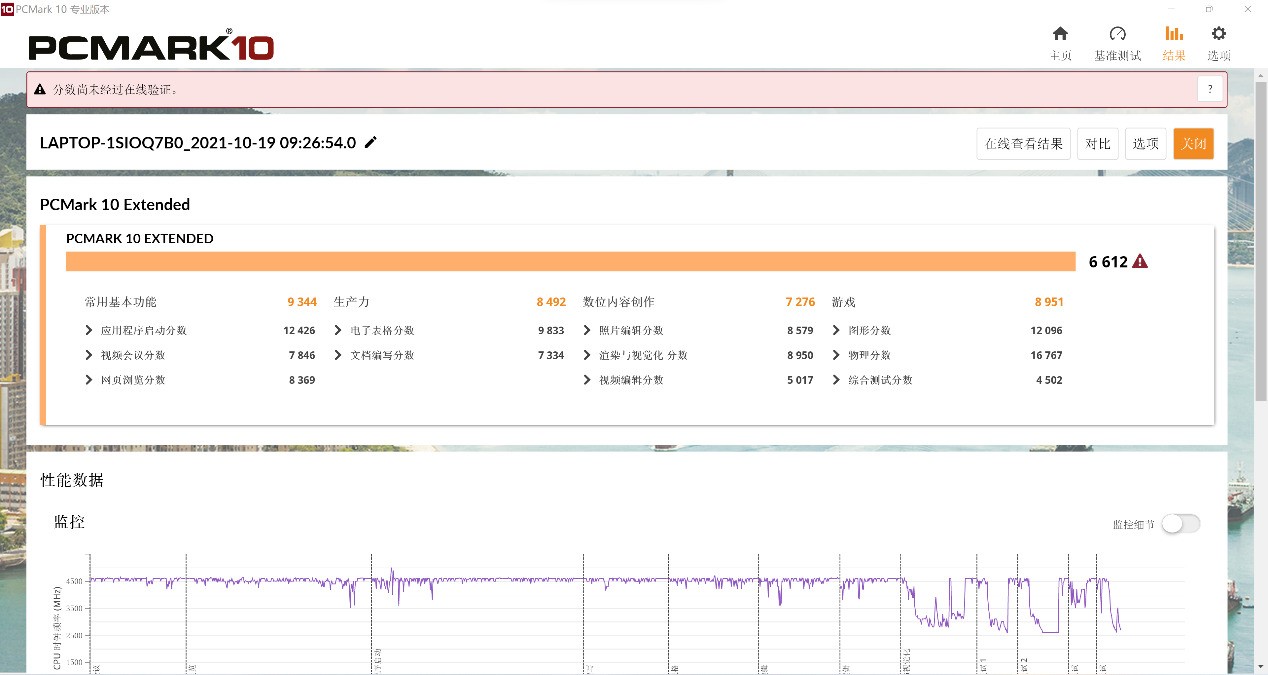Go to the 主页 home icon

[1060, 34]
